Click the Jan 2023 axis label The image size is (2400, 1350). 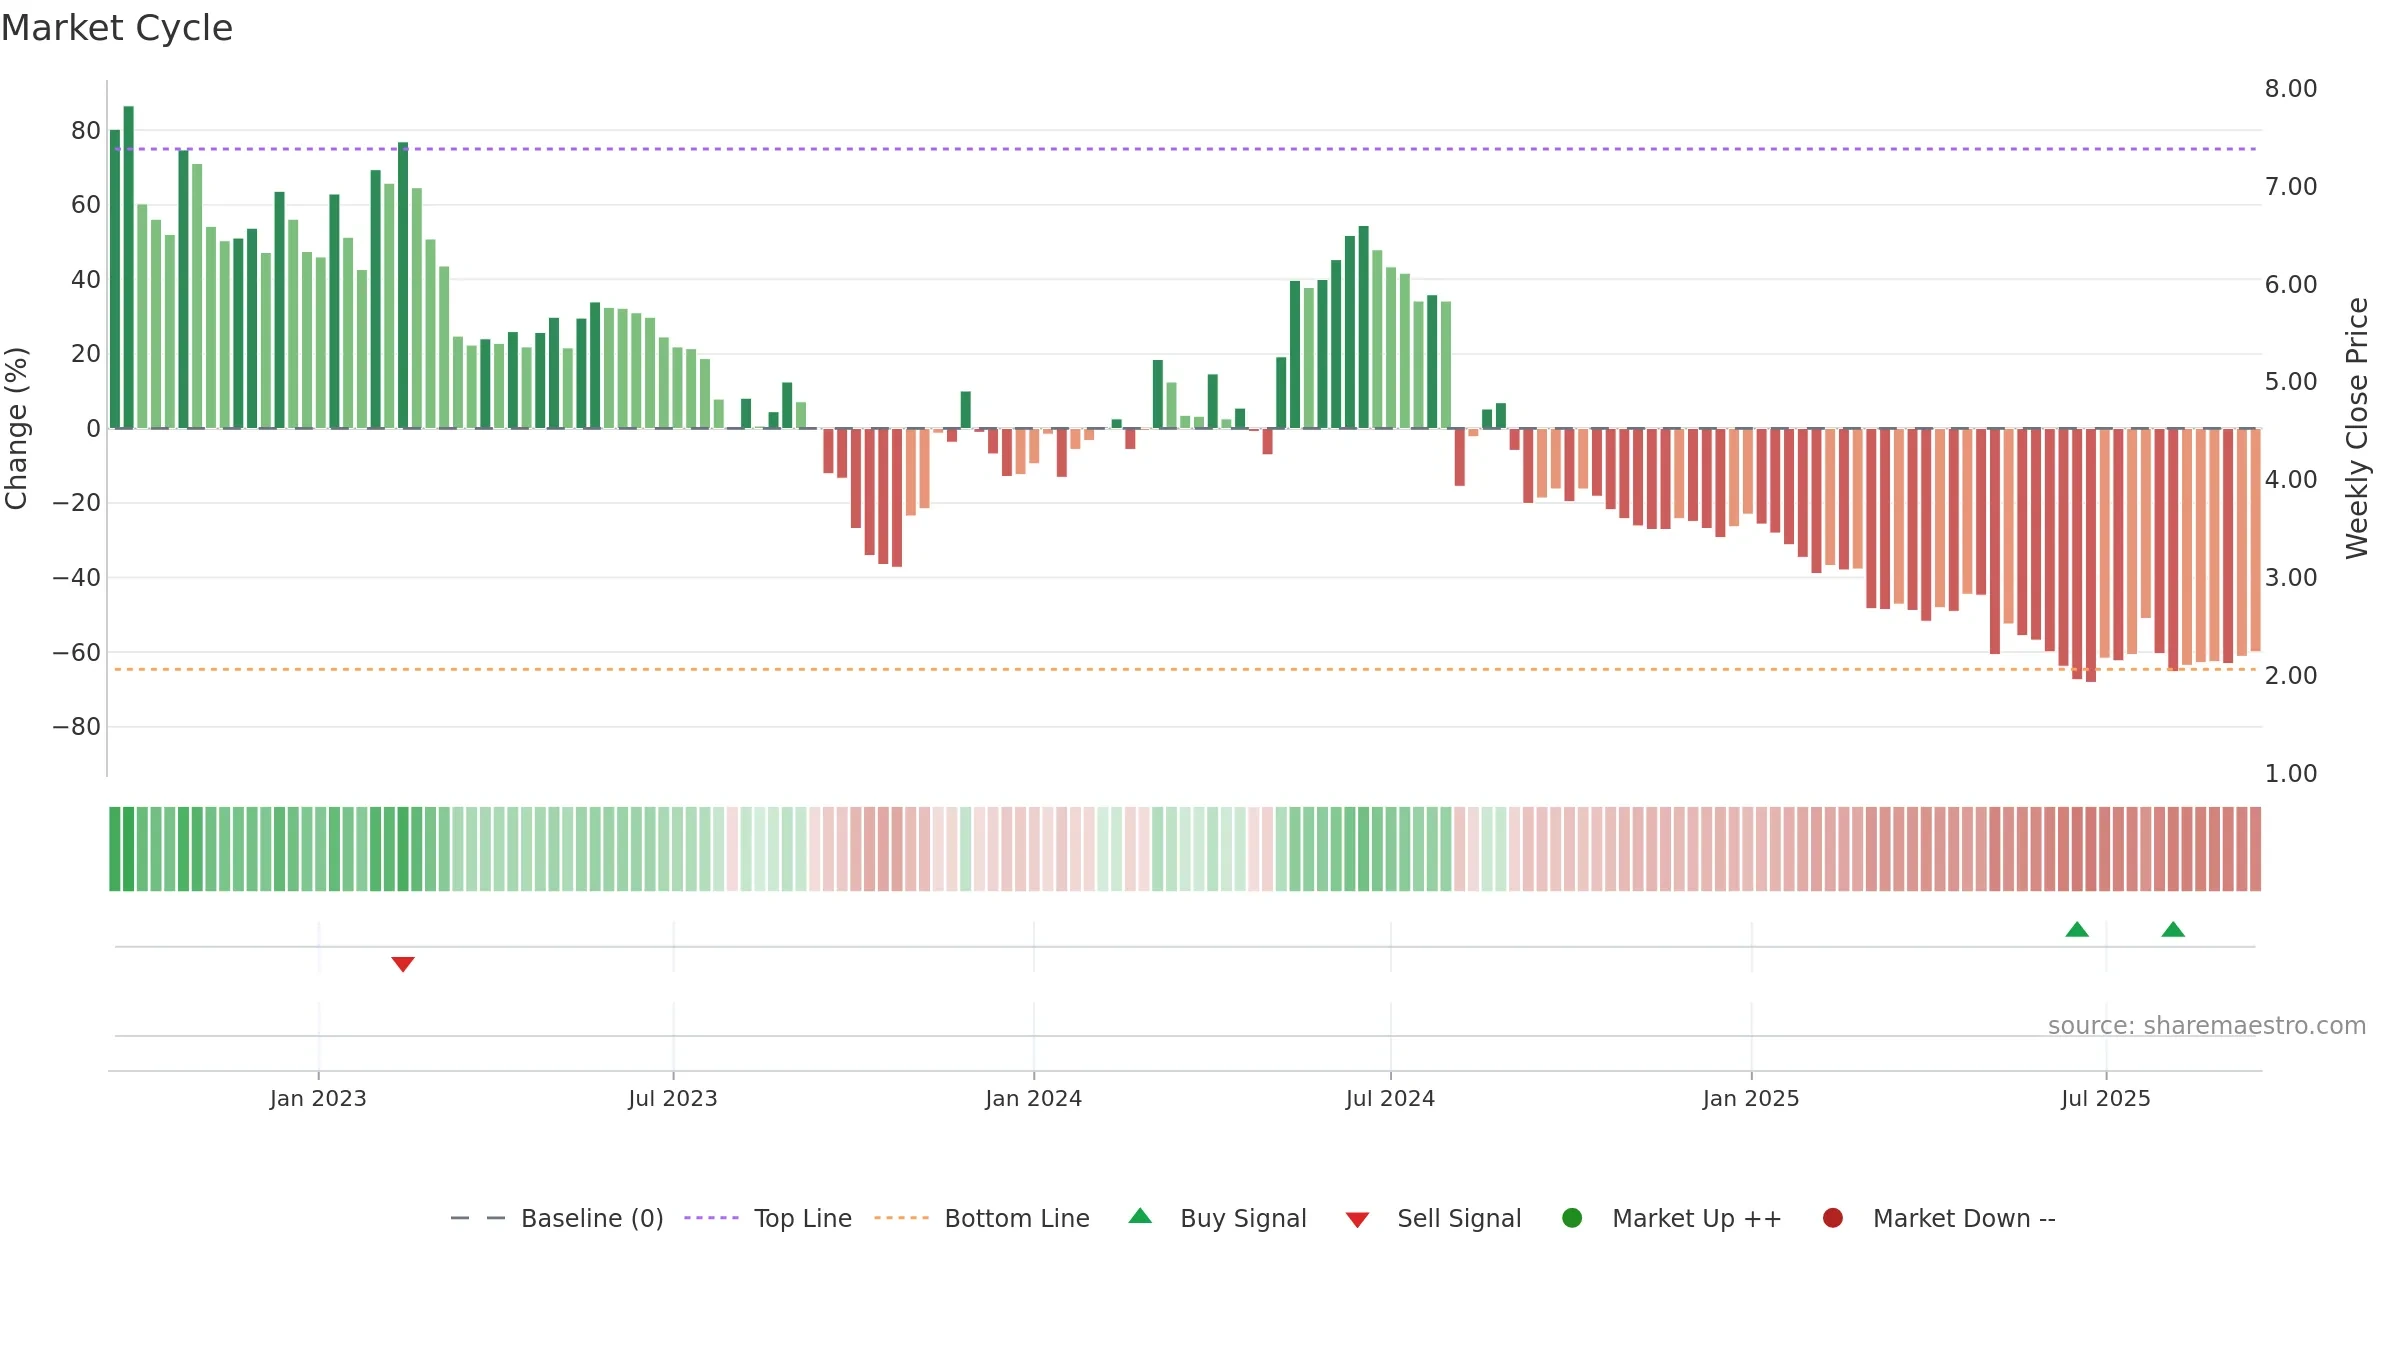(x=318, y=1098)
